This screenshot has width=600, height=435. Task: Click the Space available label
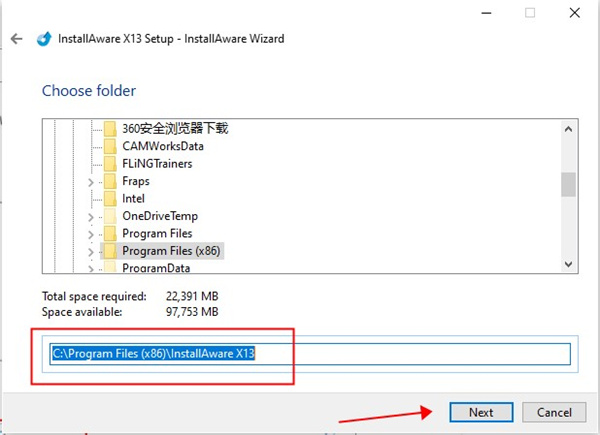82,312
